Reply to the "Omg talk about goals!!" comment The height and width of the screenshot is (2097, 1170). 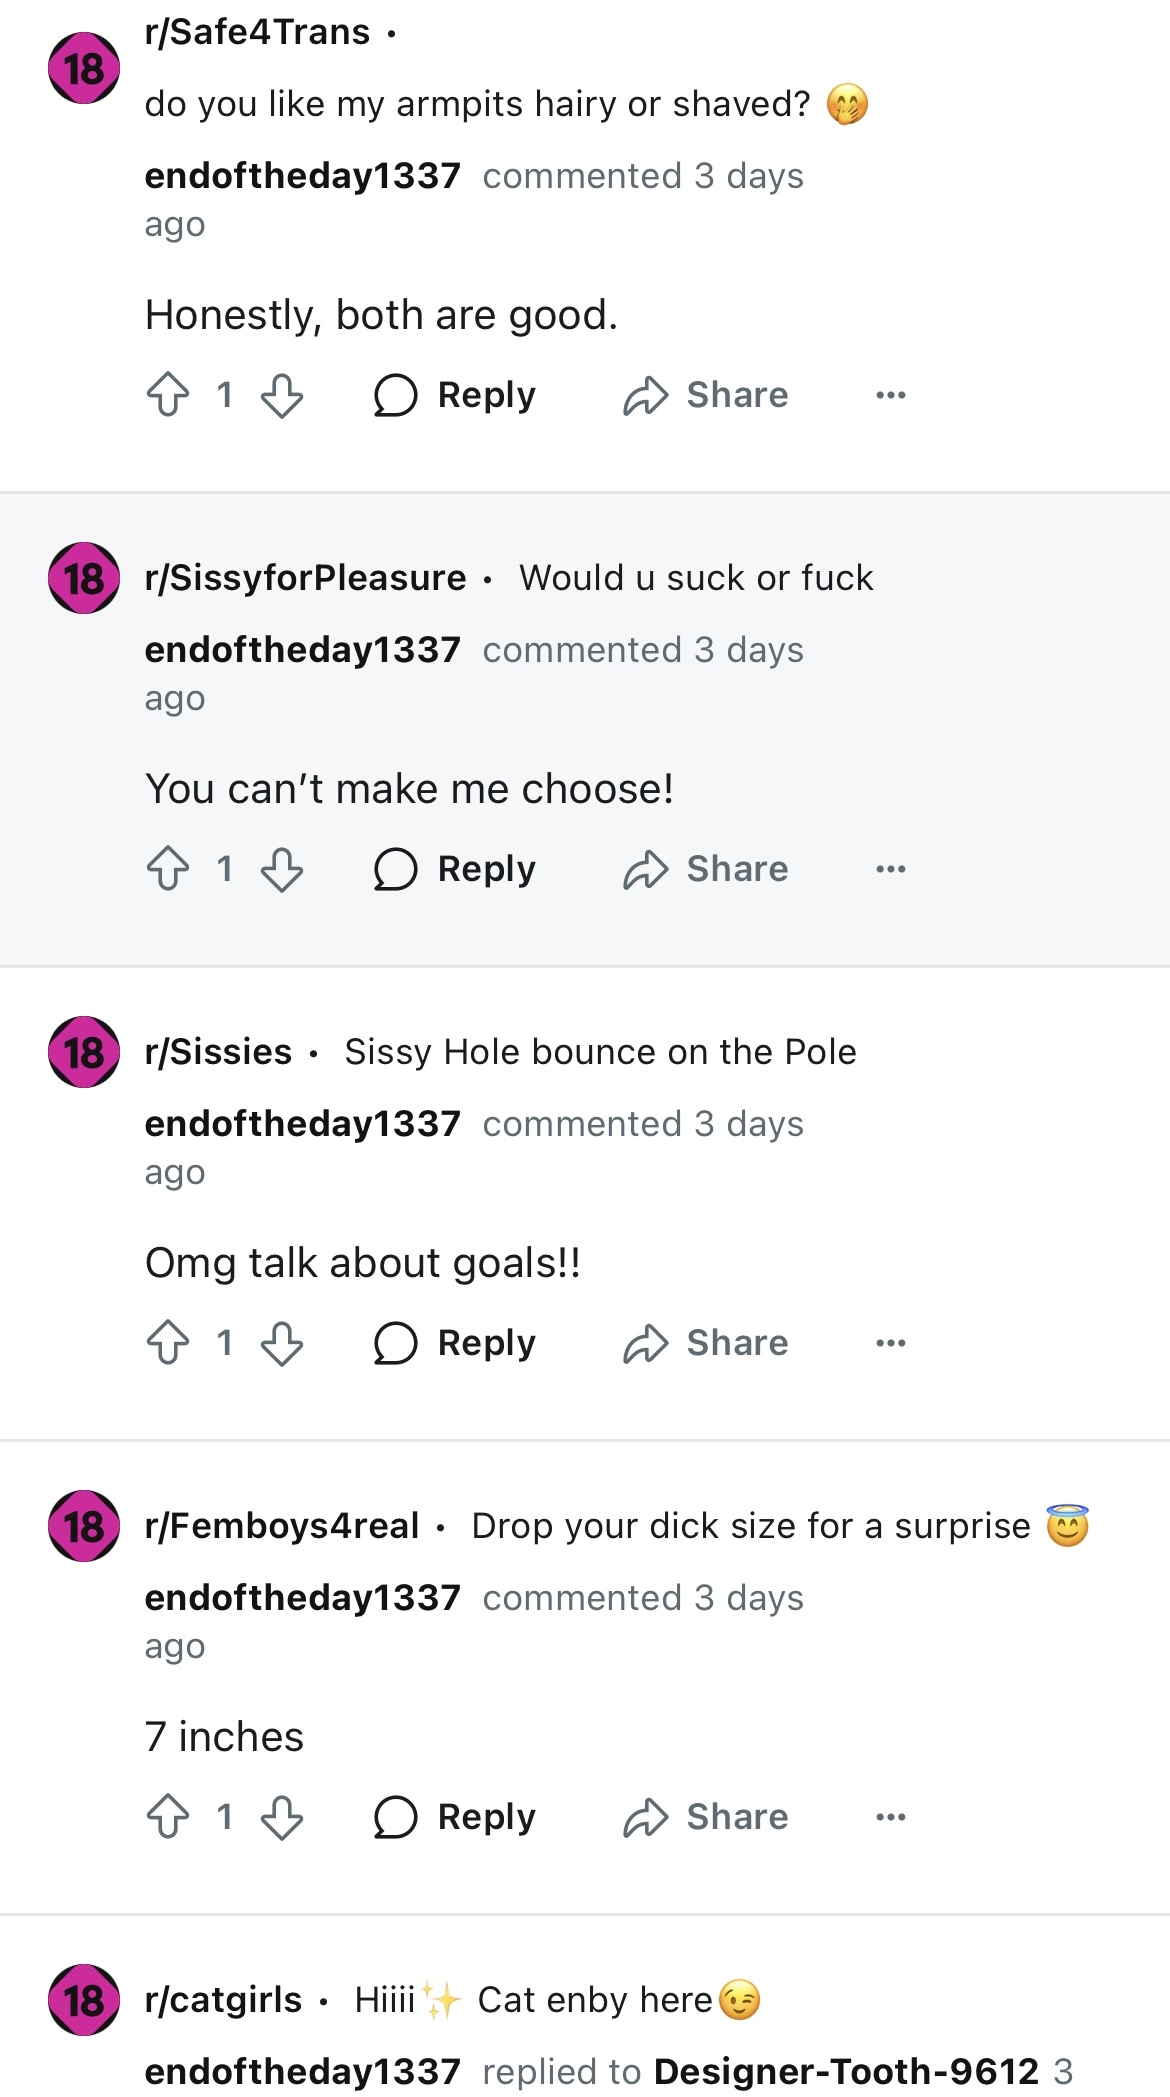(x=455, y=1343)
